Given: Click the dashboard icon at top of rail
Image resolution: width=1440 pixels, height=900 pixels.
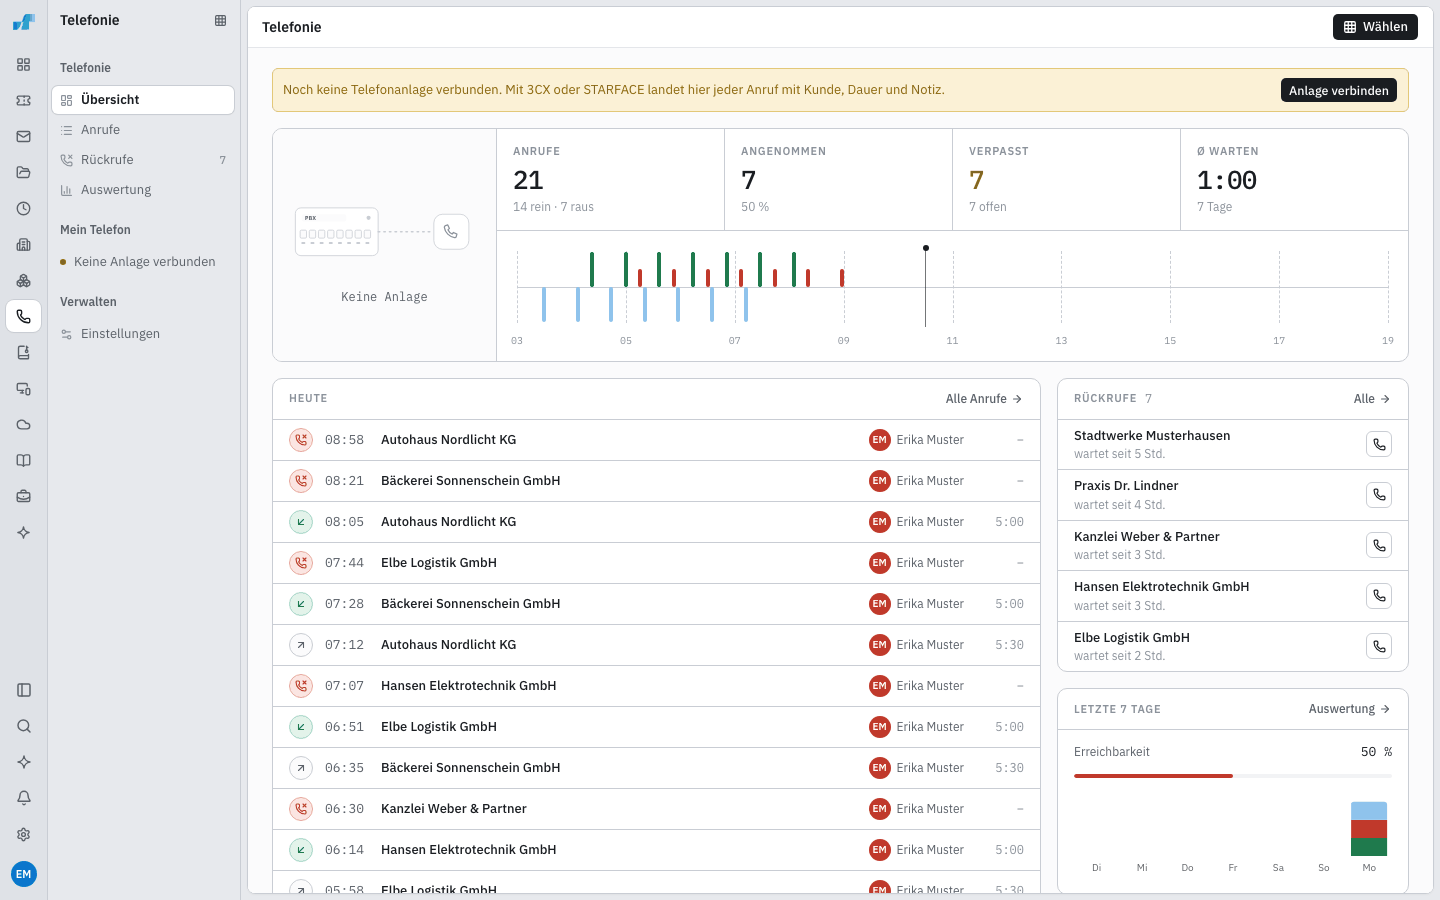Looking at the screenshot, I should click(24, 64).
